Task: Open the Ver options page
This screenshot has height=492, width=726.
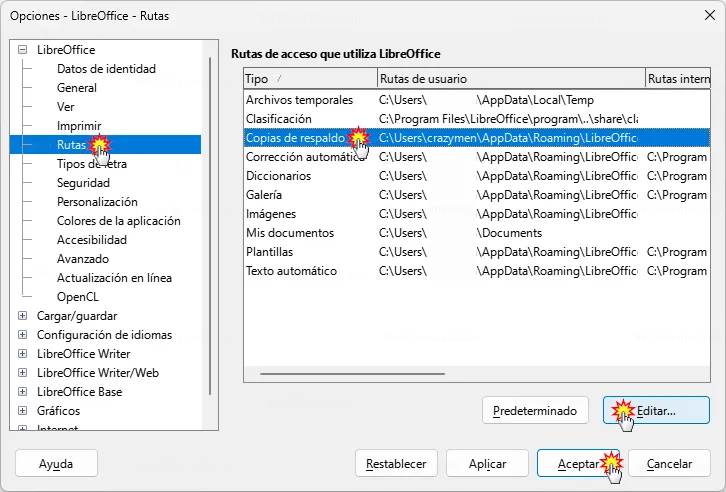Action: pyautogui.click(x=65, y=107)
